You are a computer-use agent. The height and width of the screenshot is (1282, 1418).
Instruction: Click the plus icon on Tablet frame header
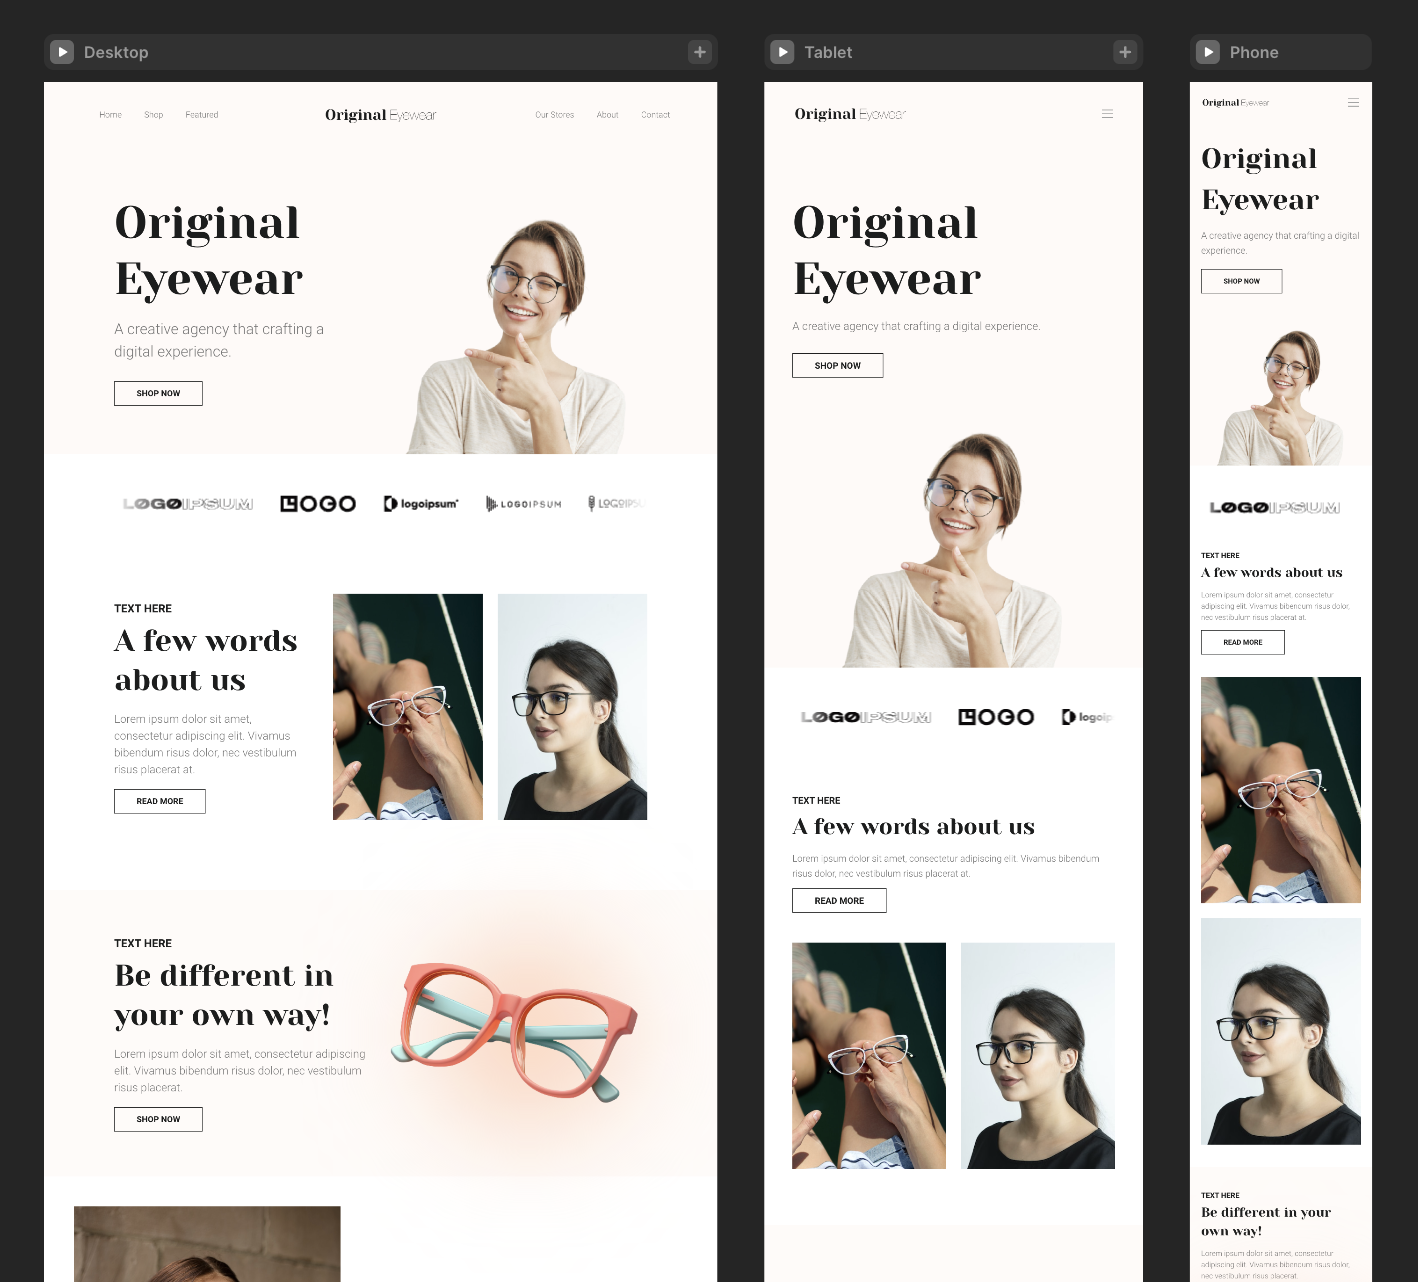(1125, 52)
